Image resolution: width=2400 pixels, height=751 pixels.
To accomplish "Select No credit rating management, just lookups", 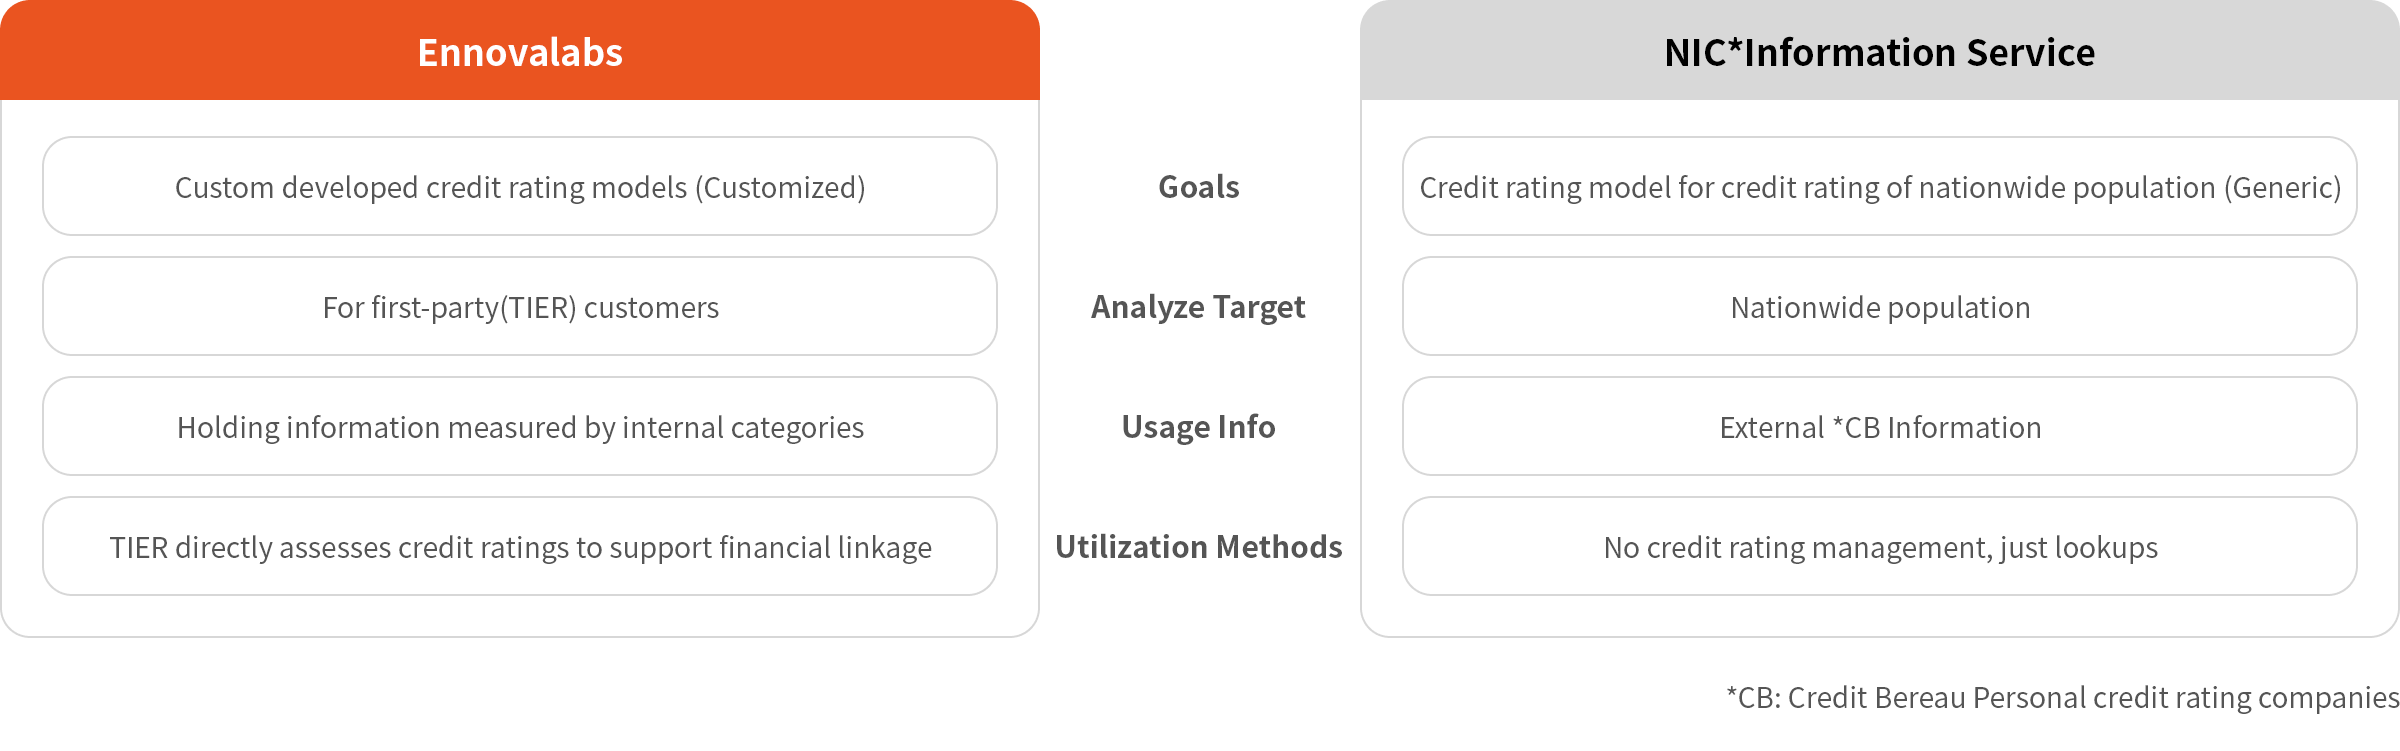I will [1880, 547].
